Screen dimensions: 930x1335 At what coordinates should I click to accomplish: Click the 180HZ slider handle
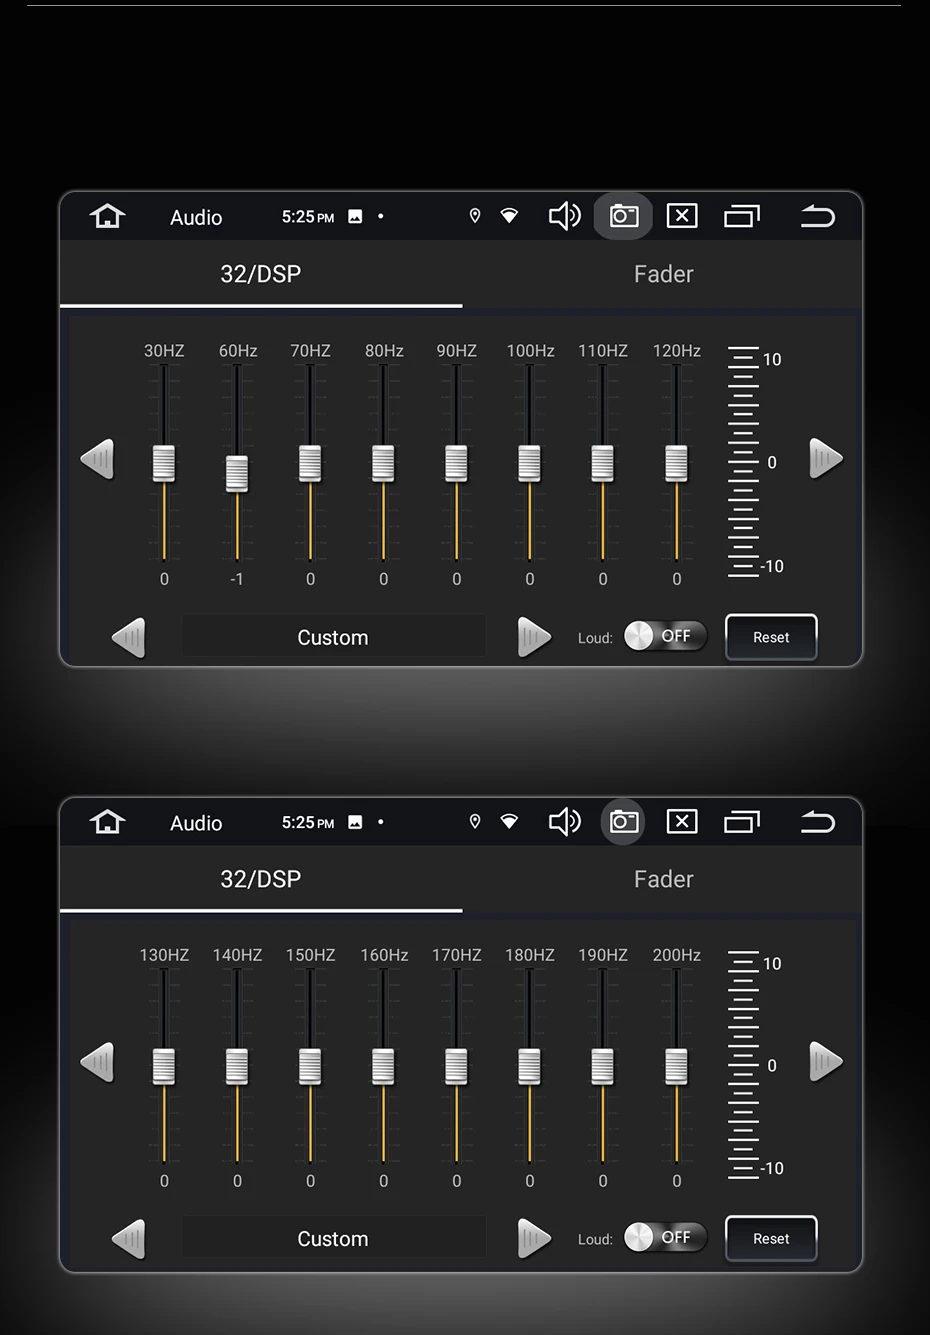529,1066
